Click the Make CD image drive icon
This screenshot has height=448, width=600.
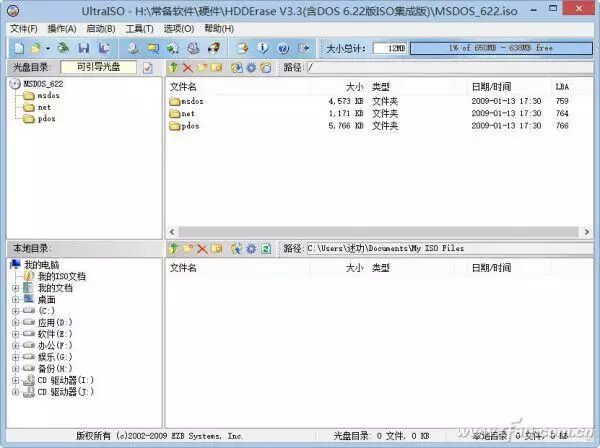(x=133, y=48)
